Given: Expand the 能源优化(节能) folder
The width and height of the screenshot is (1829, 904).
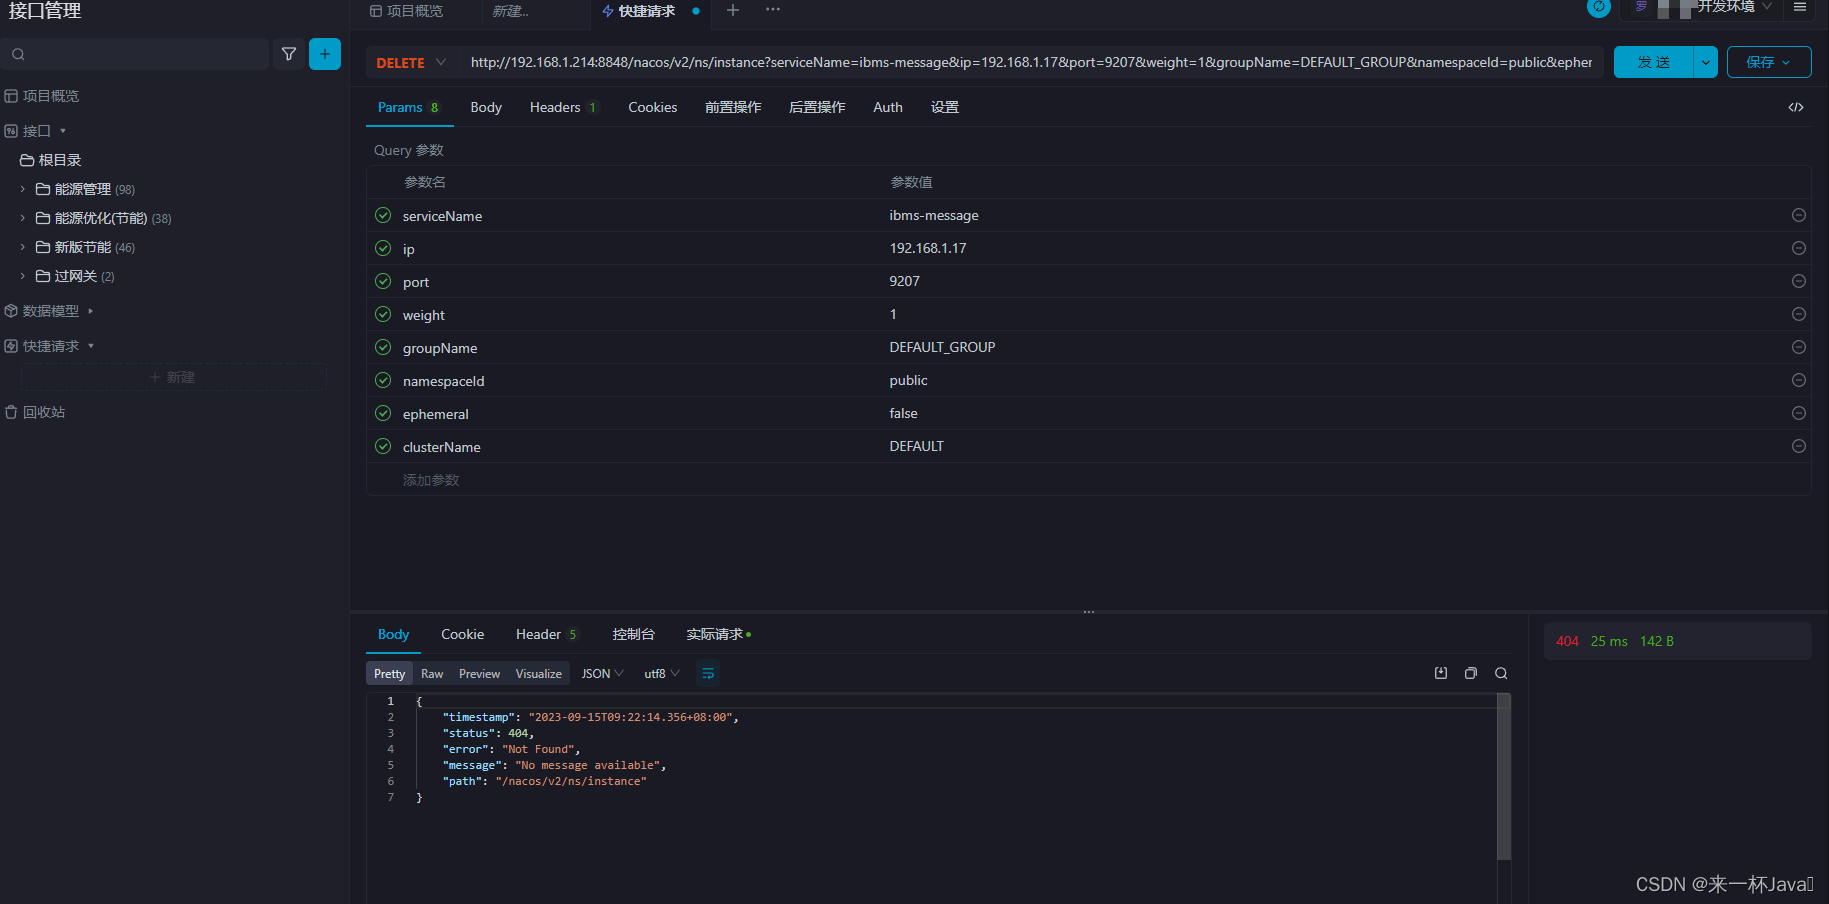Looking at the screenshot, I should coord(23,218).
